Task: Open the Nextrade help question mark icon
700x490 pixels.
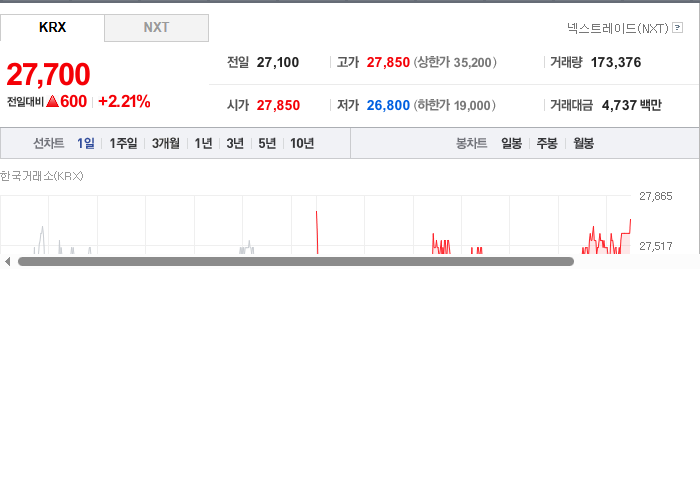Action: 677,28
